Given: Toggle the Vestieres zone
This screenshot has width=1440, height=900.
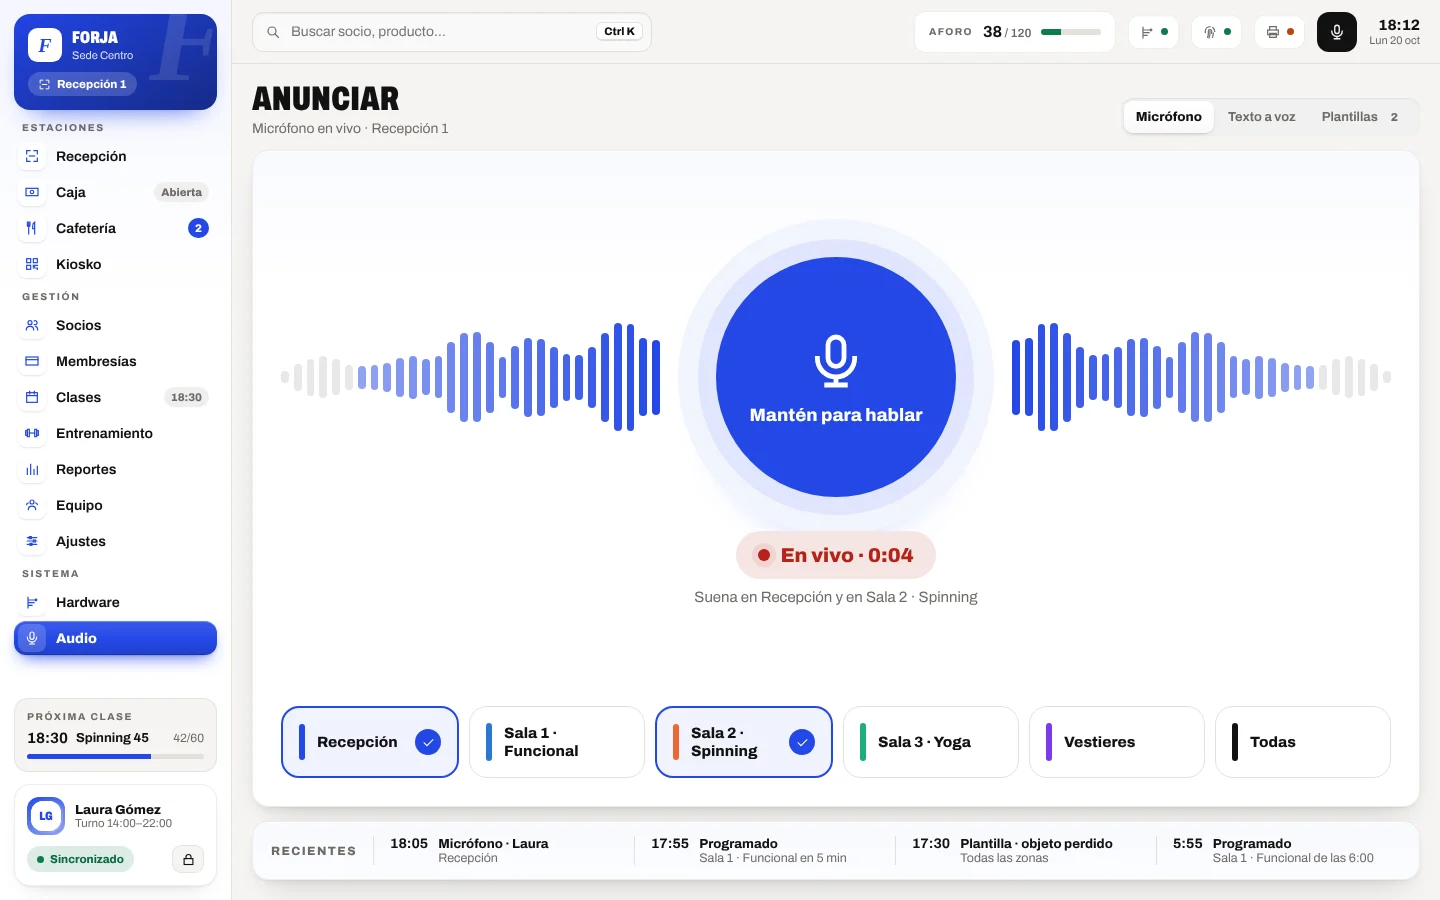Looking at the screenshot, I should [x=1117, y=742].
